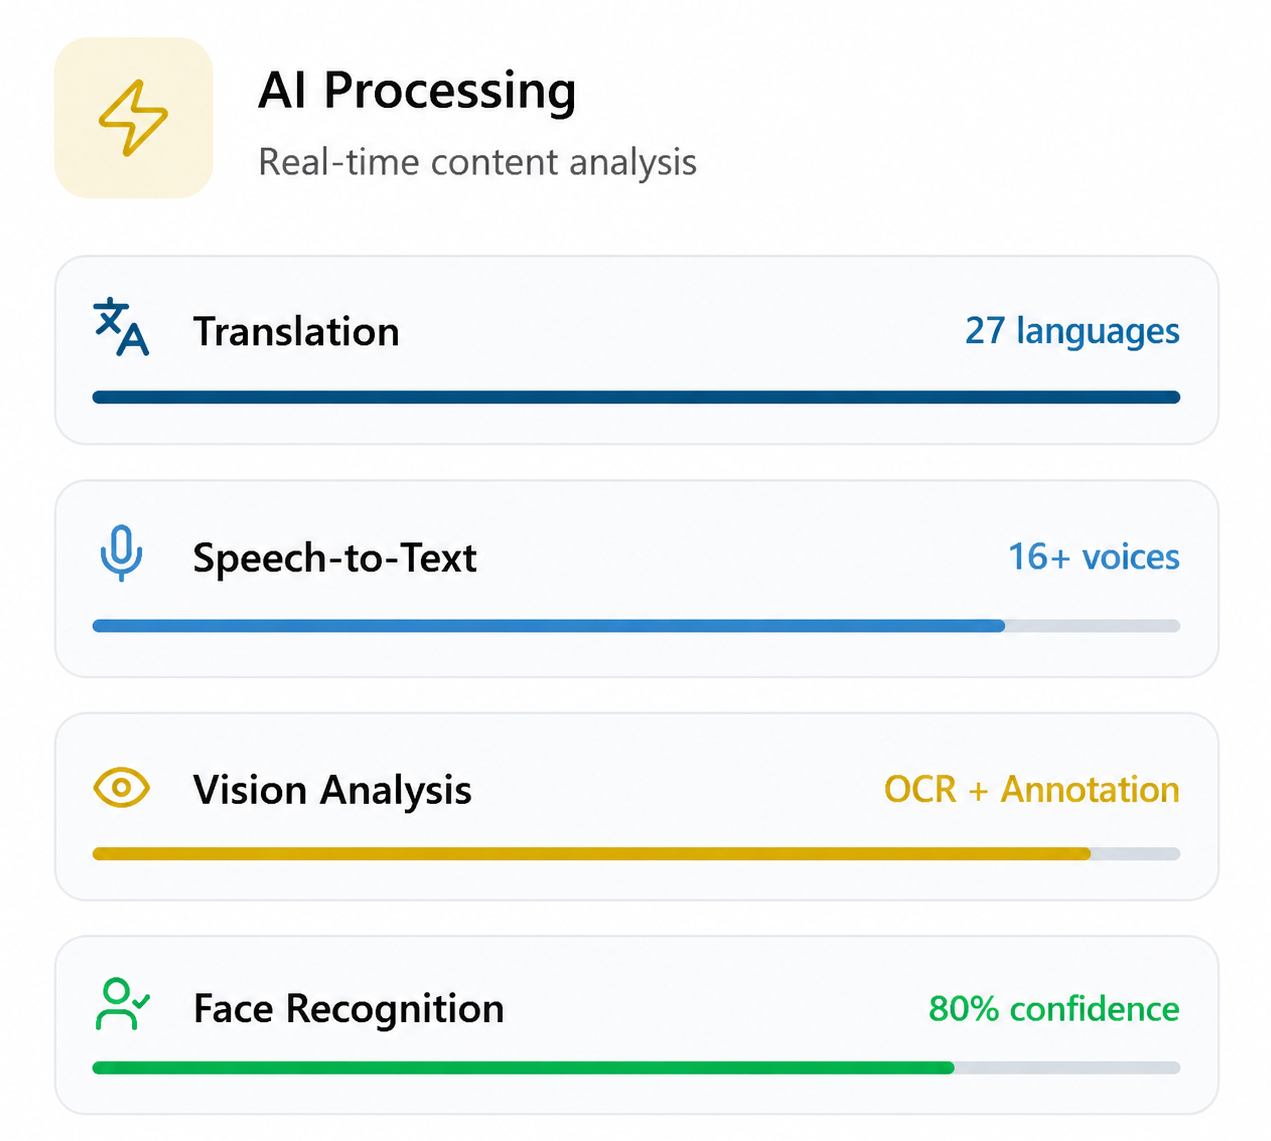Image resolution: width=1271 pixels, height=1141 pixels.
Task: Select the Translation label
Action: (x=296, y=332)
